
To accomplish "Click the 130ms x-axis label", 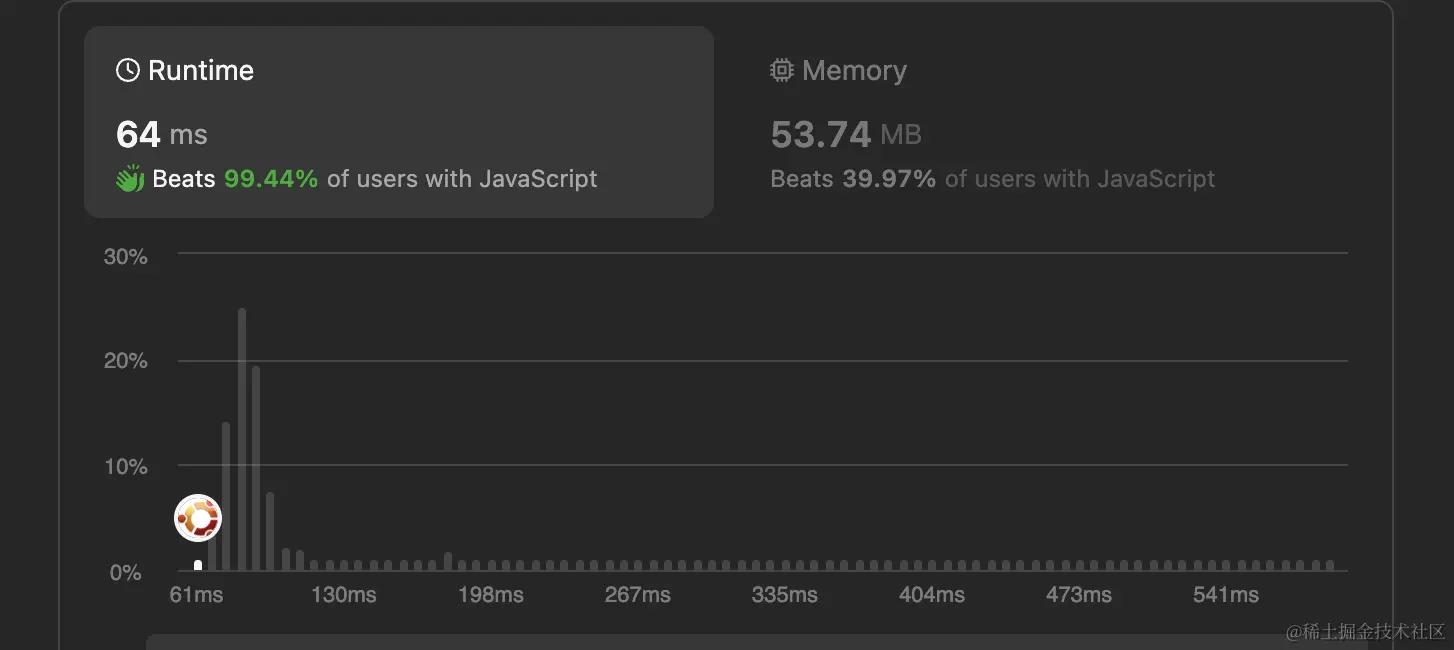I will pos(343,595).
